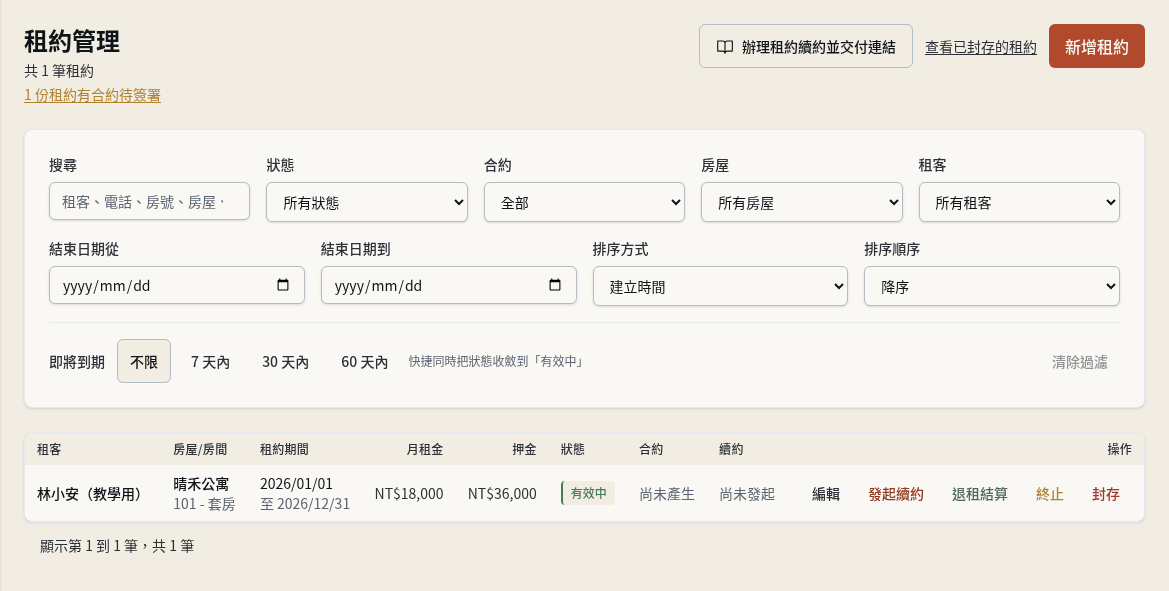
Task: Click 發起續約 for 林小安 lease
Action: coord(896,493)
